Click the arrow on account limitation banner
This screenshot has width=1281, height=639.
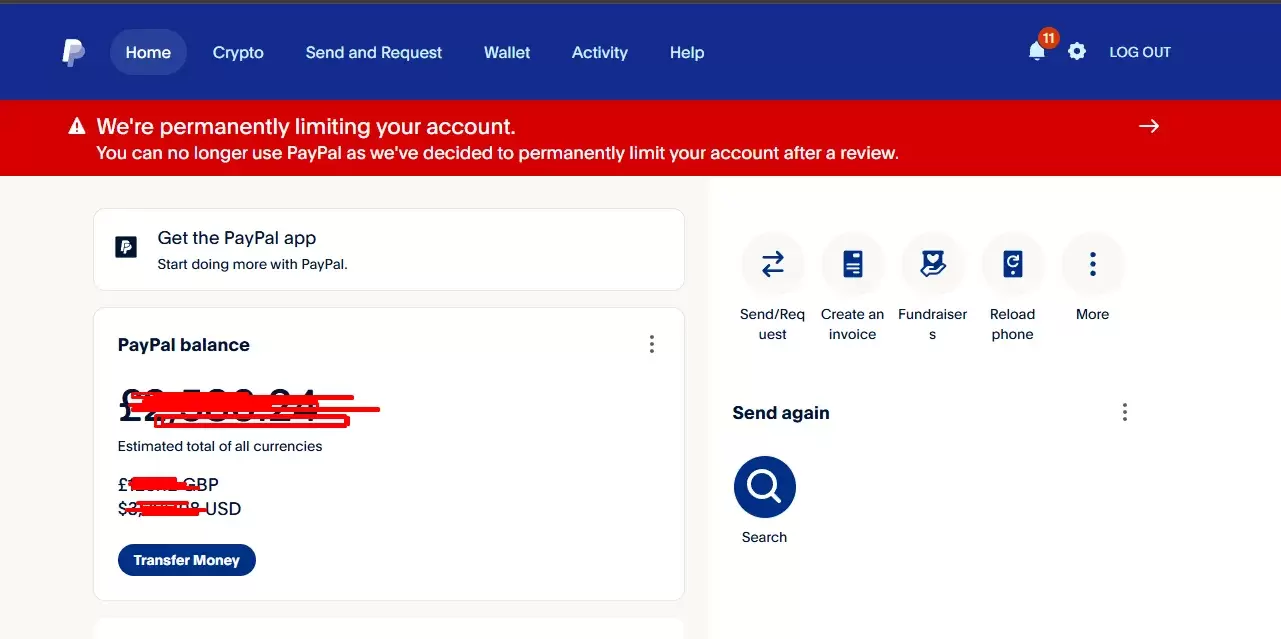[x=1149, y=126]
